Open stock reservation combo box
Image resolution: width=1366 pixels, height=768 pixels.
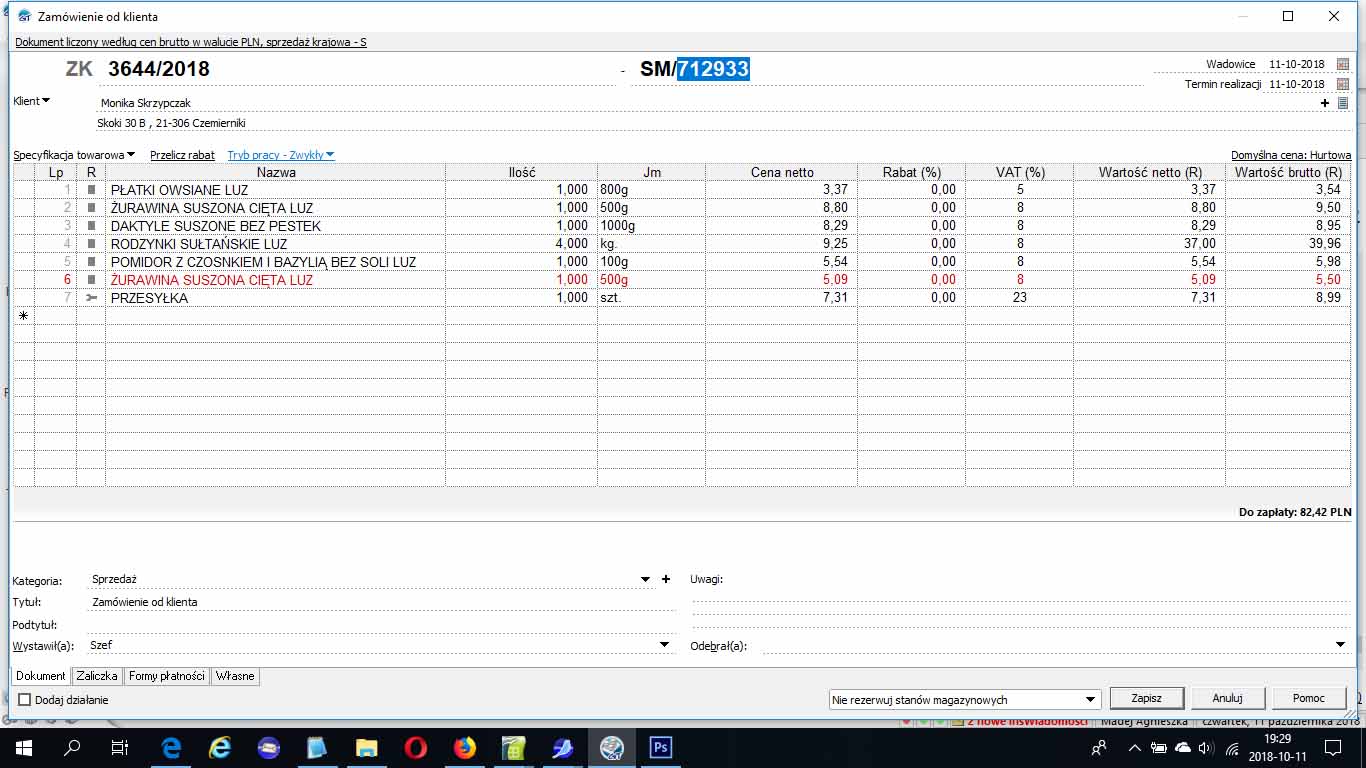[964, 700]
